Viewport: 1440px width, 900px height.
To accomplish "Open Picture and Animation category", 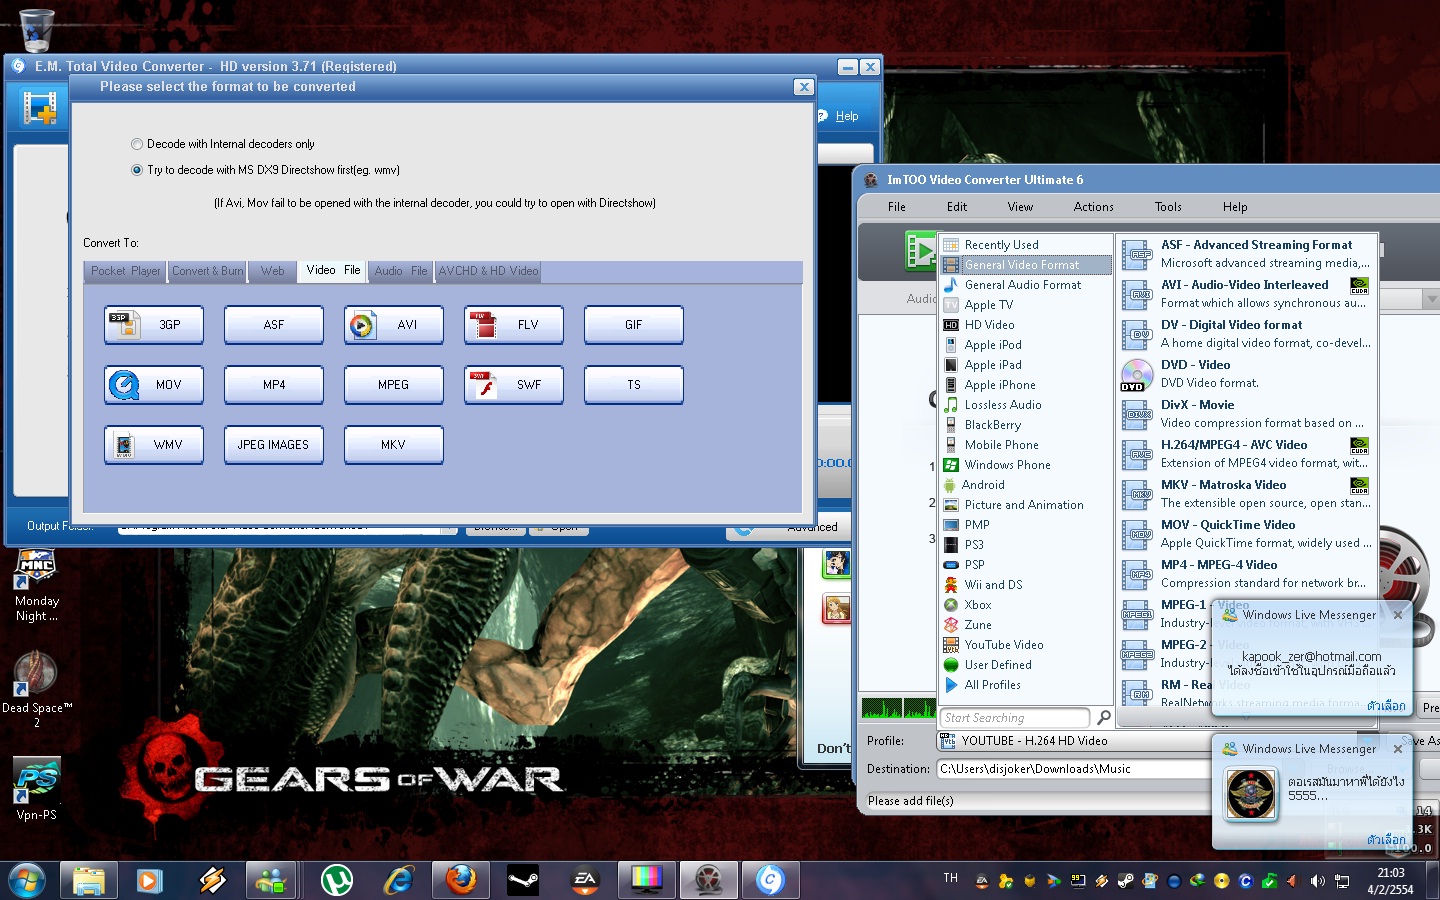I will coord(1026,505).
